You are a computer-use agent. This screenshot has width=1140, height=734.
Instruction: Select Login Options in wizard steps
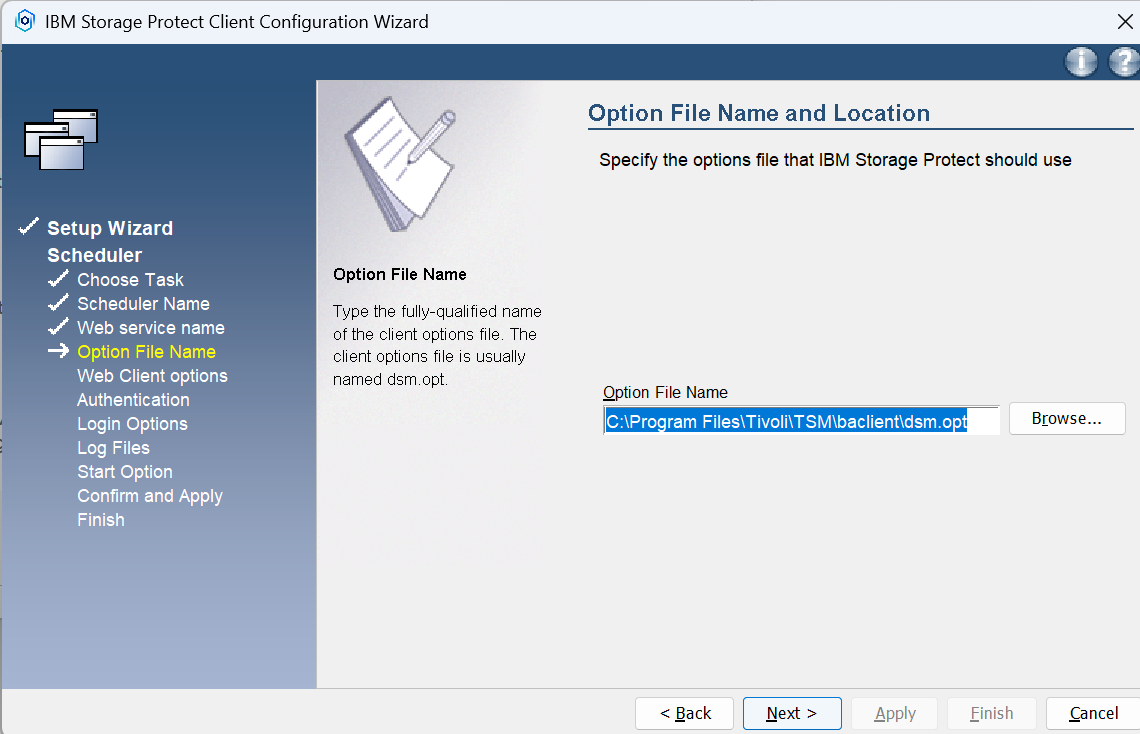coord(132,424)
